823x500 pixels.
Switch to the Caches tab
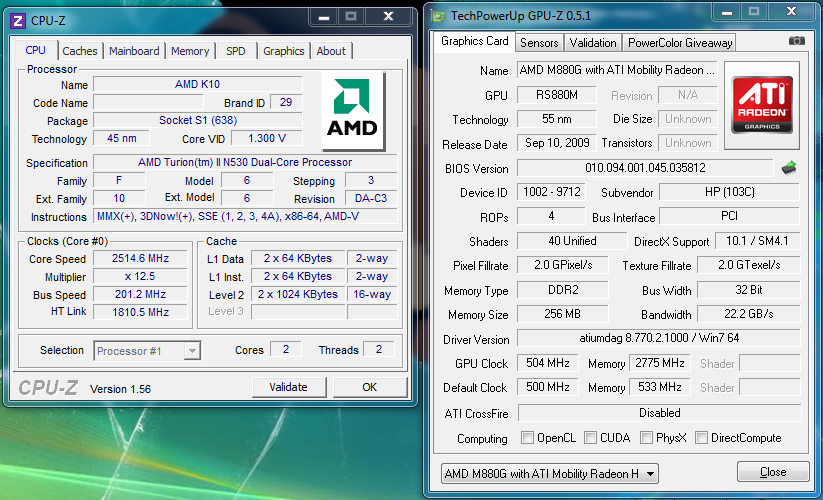[x=80, y=51]
